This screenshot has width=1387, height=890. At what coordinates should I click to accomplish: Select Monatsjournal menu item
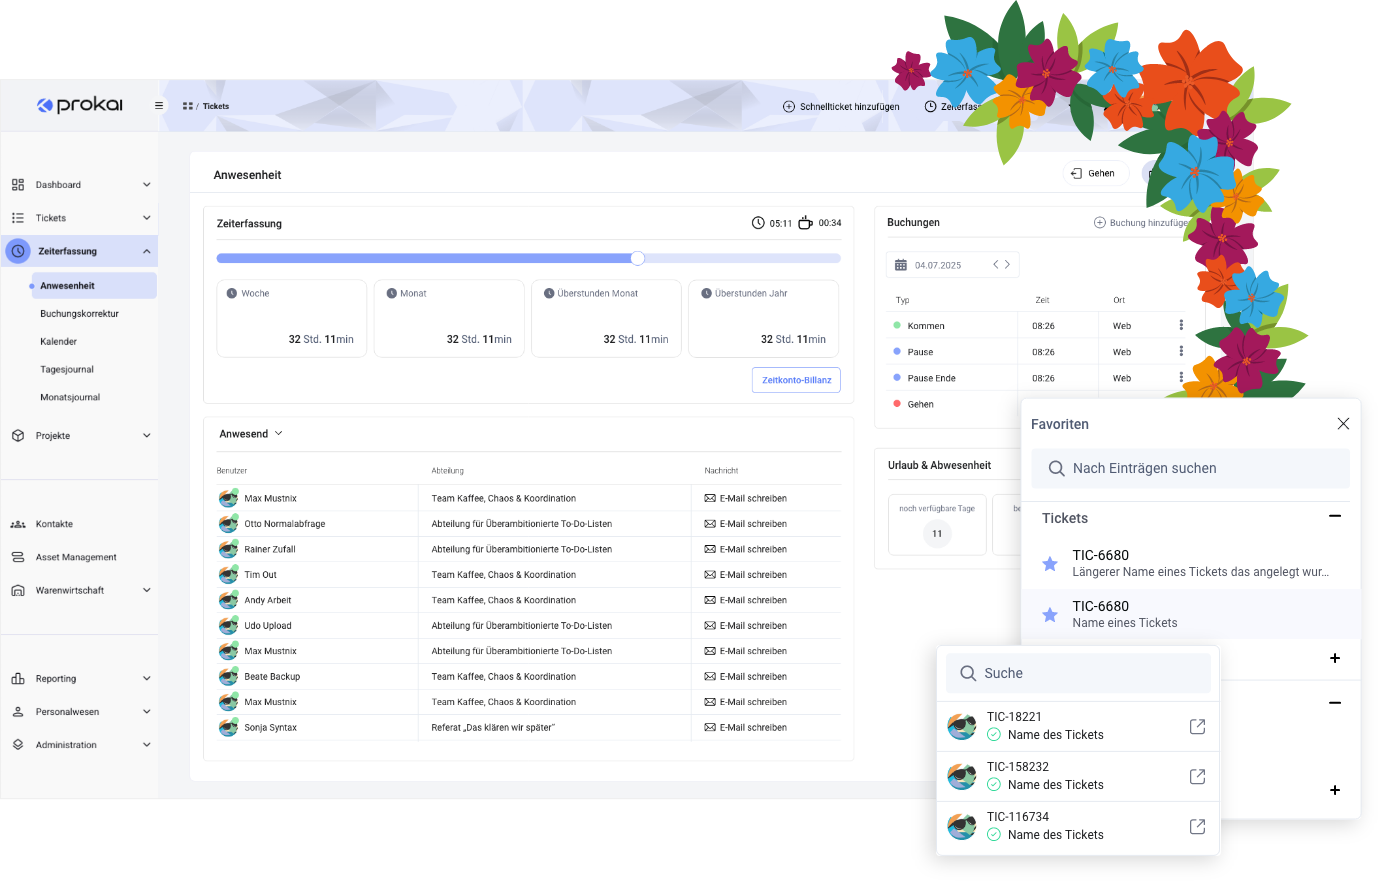pos(70,398)
